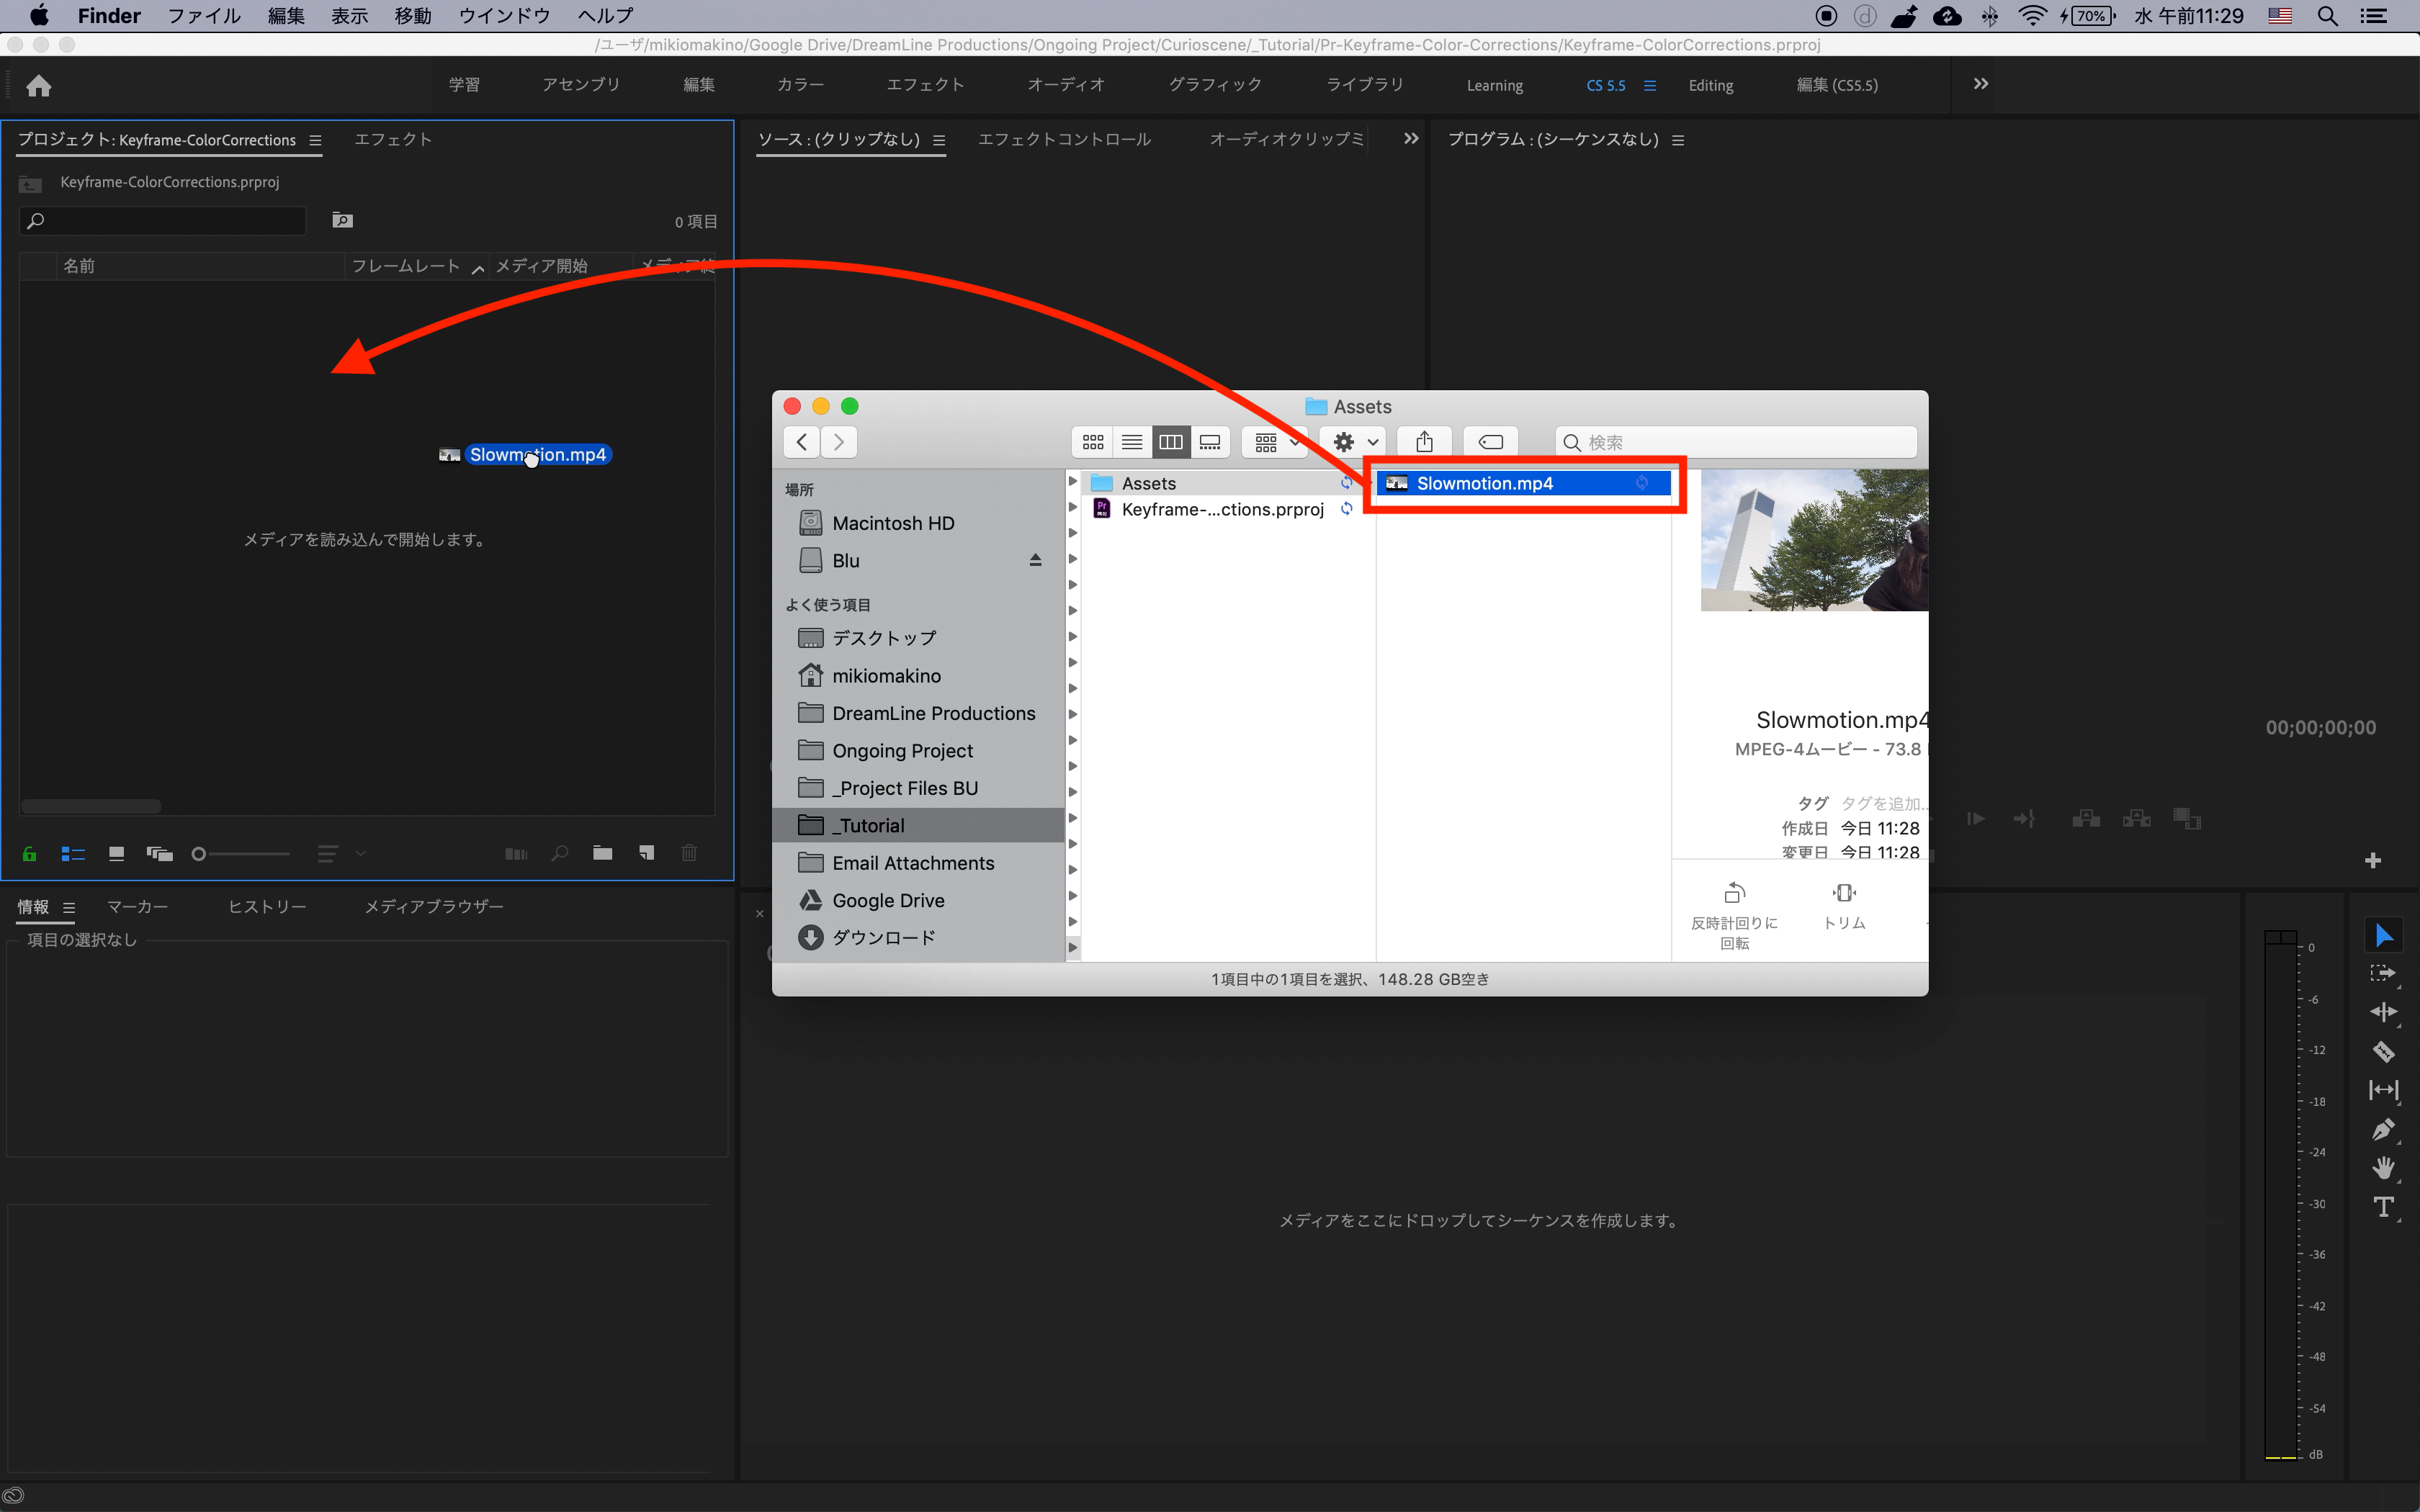The height and width of the screenshot is (1512, 2420).
Task: Enable Finder column view mode
Action: [x=1171, y=441]
